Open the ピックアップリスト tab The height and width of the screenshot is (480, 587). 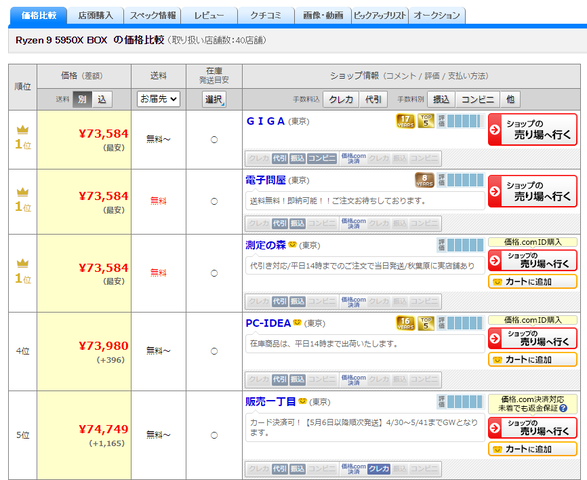point(380,16)
